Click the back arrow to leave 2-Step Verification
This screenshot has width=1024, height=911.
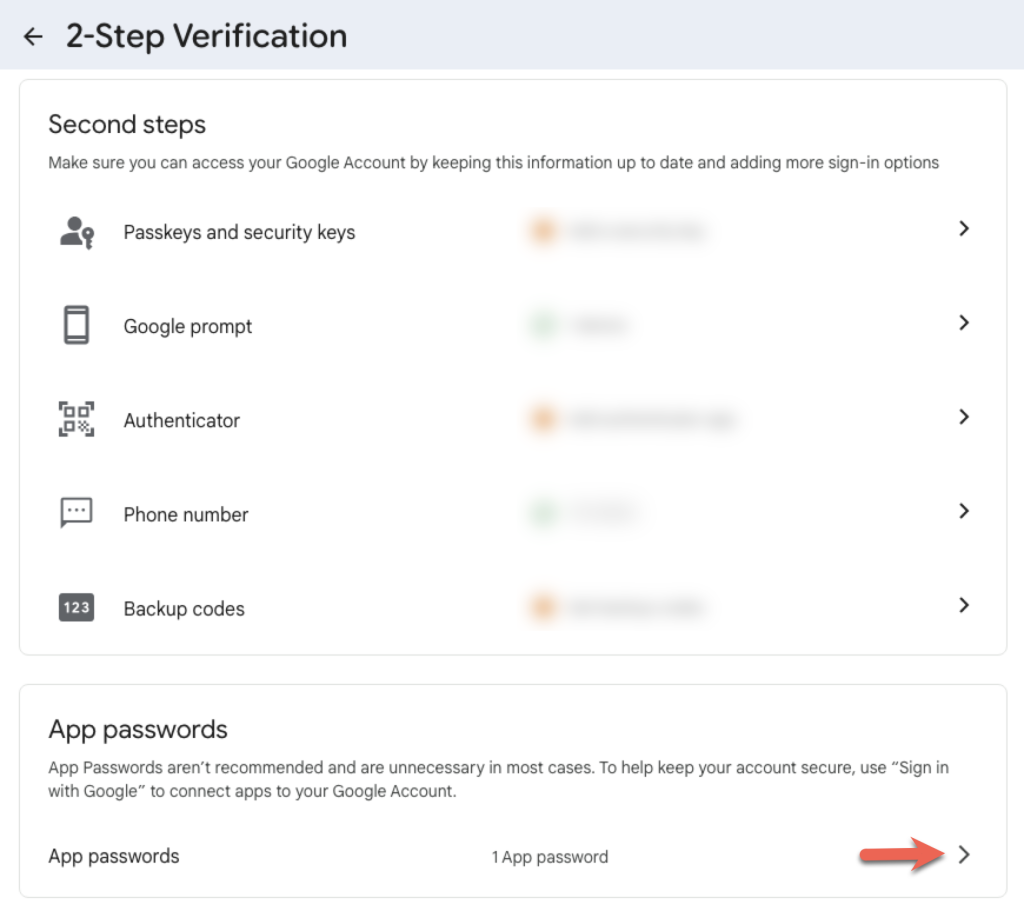pyautogui.click(x=33, y=36)
